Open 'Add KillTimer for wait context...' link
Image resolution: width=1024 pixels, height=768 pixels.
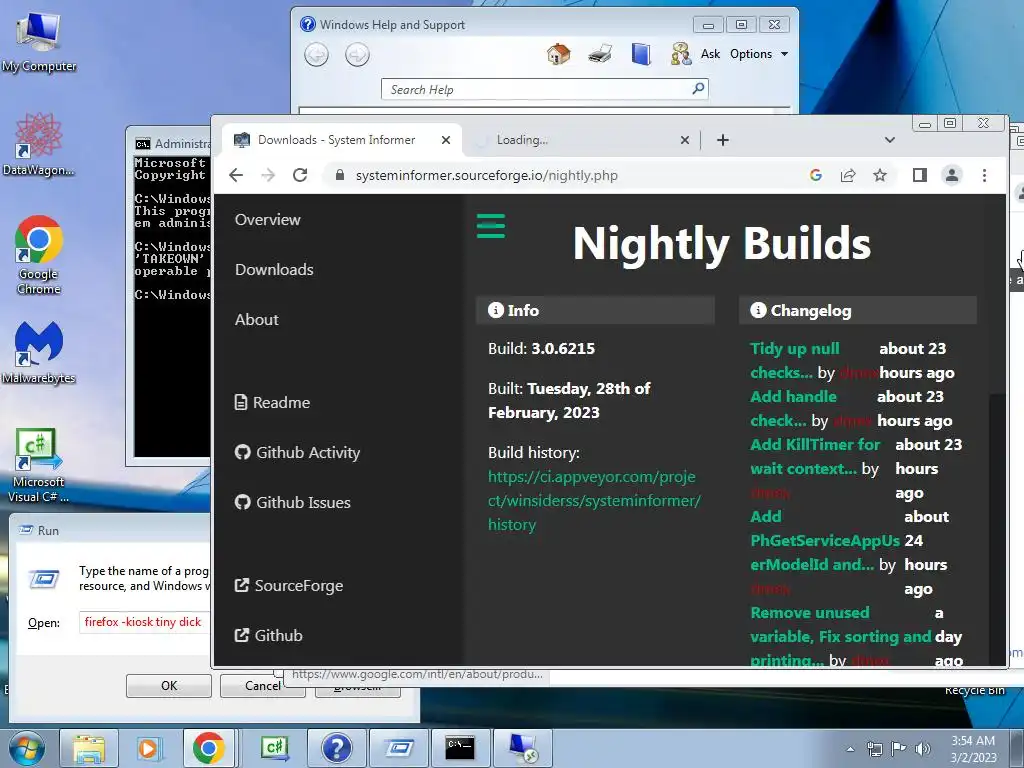click(815, 456)
